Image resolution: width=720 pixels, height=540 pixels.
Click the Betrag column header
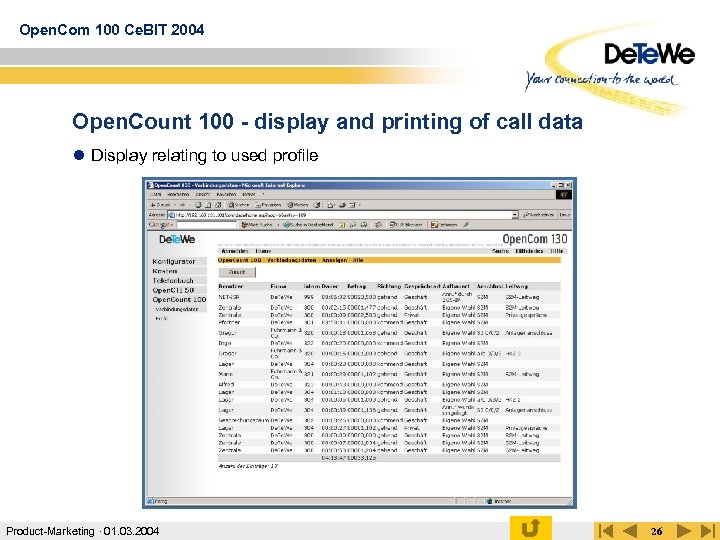(x=356, y=286)
